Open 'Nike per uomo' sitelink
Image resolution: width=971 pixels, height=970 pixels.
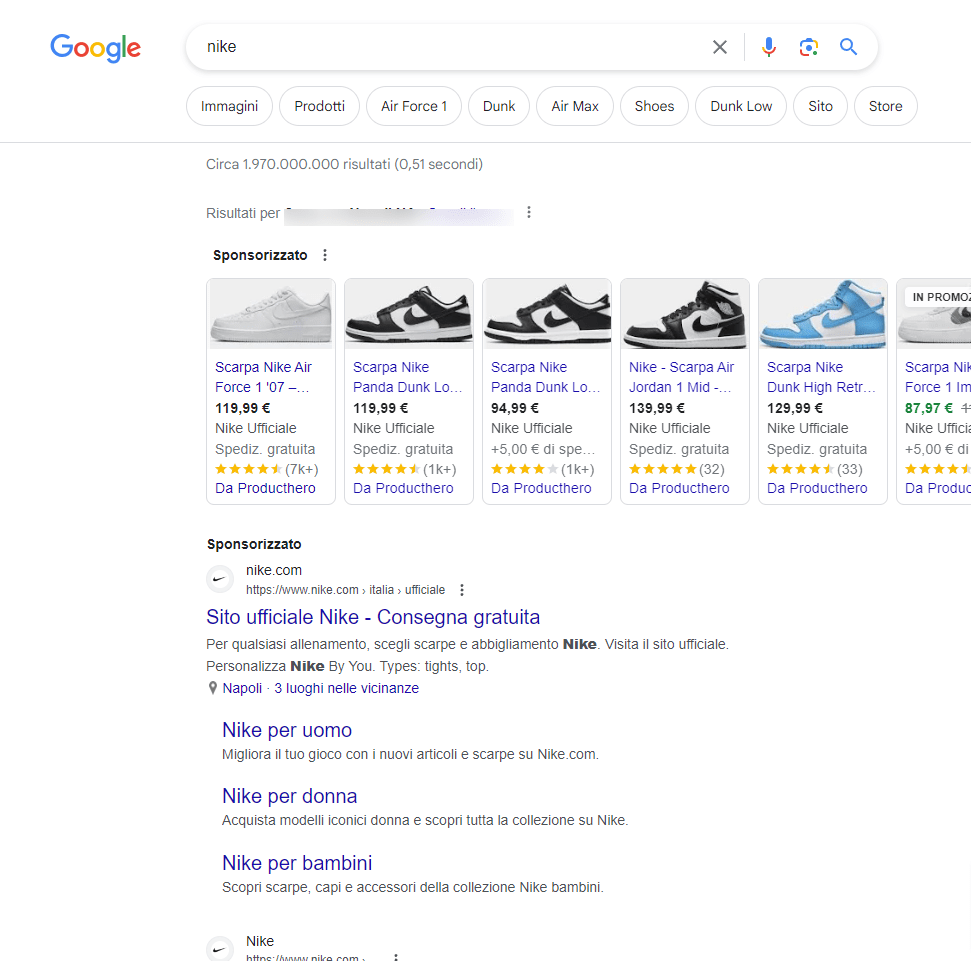287,730
